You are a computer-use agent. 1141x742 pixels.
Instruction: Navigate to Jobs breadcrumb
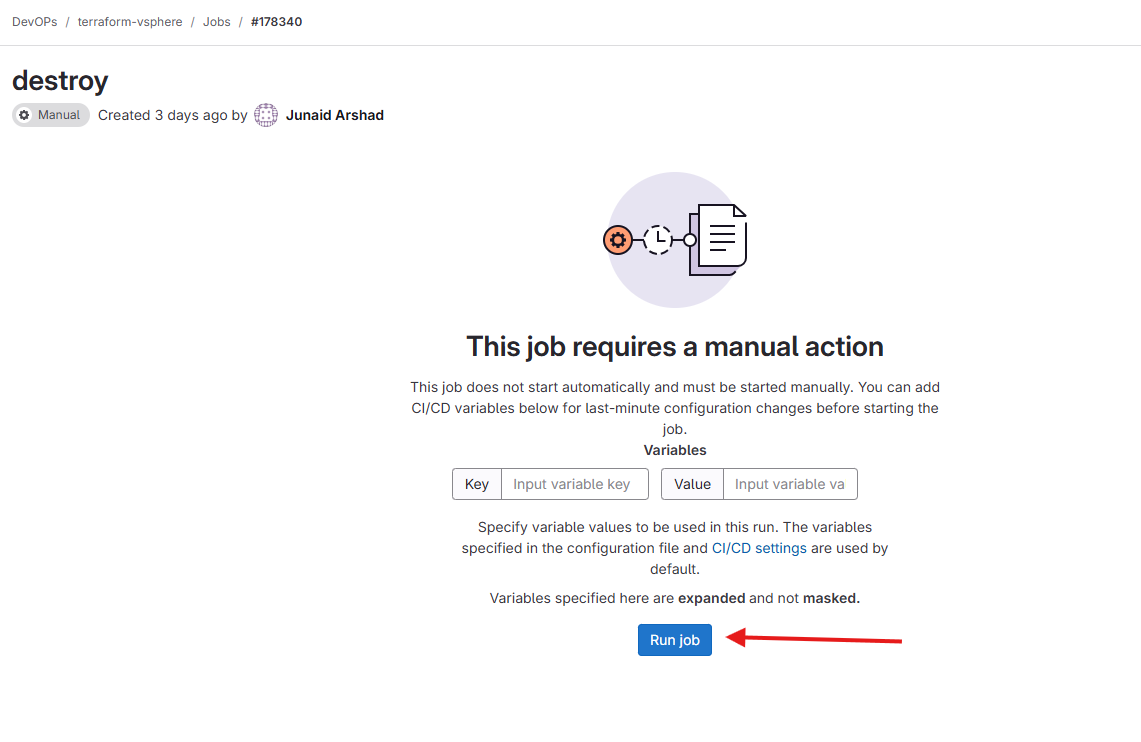217,22
